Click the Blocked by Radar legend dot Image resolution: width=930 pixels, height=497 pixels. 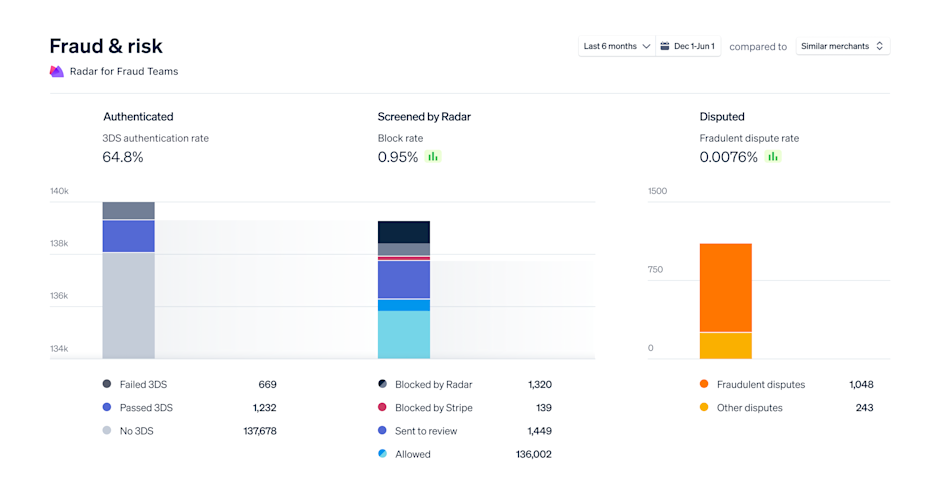[x=383, y=384]
